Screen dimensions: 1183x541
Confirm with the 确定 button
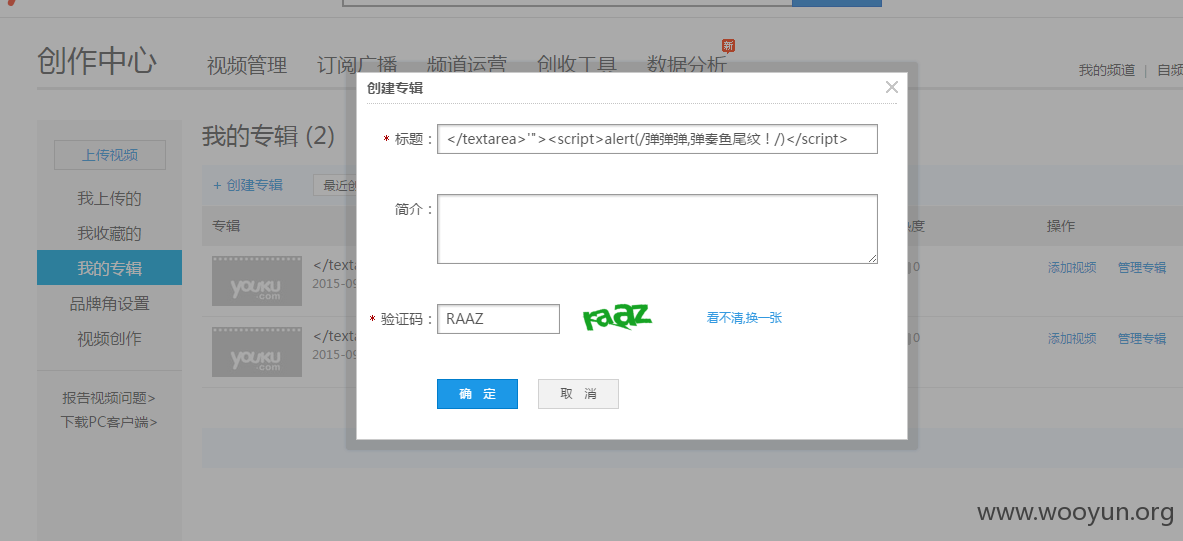tap(478, 394)
